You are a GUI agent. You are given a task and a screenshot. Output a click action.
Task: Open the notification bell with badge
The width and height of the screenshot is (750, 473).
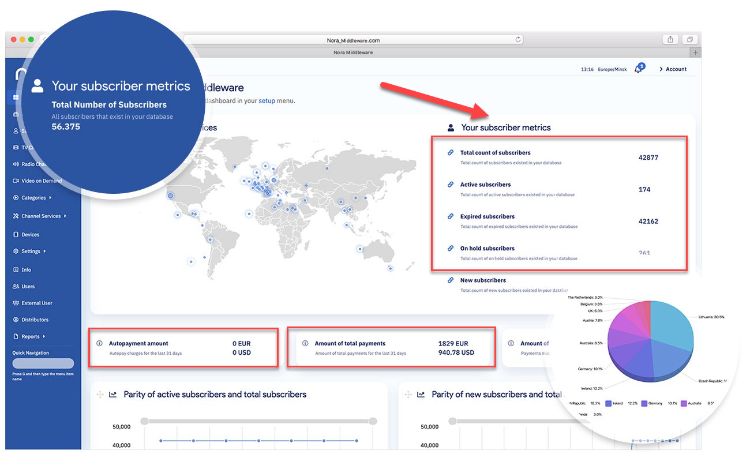point(640,68)
